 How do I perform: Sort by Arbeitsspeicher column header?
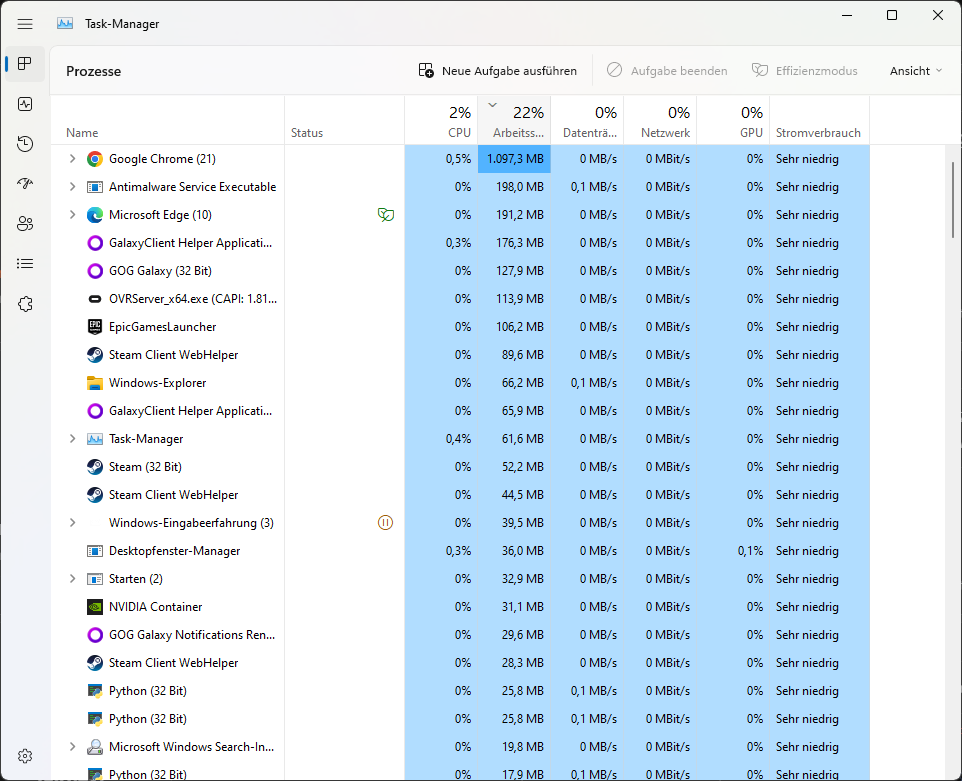514,120
